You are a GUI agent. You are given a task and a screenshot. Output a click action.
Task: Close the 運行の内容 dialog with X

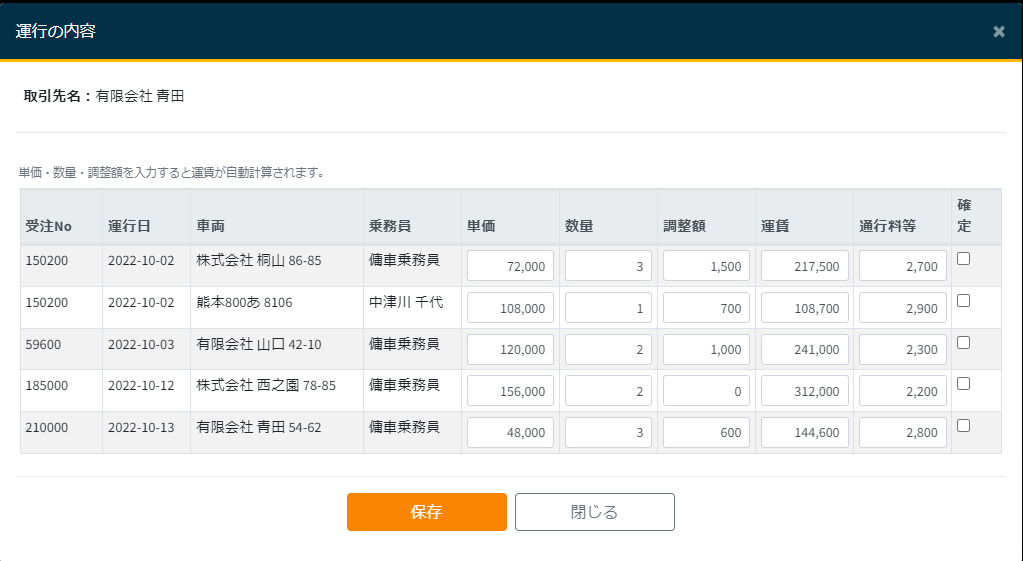coord(998,31)
